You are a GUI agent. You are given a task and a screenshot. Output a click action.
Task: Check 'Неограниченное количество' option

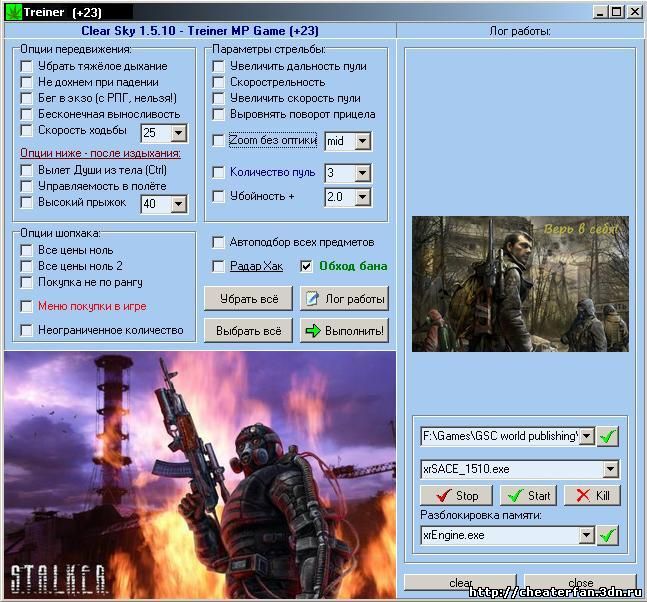26,331
